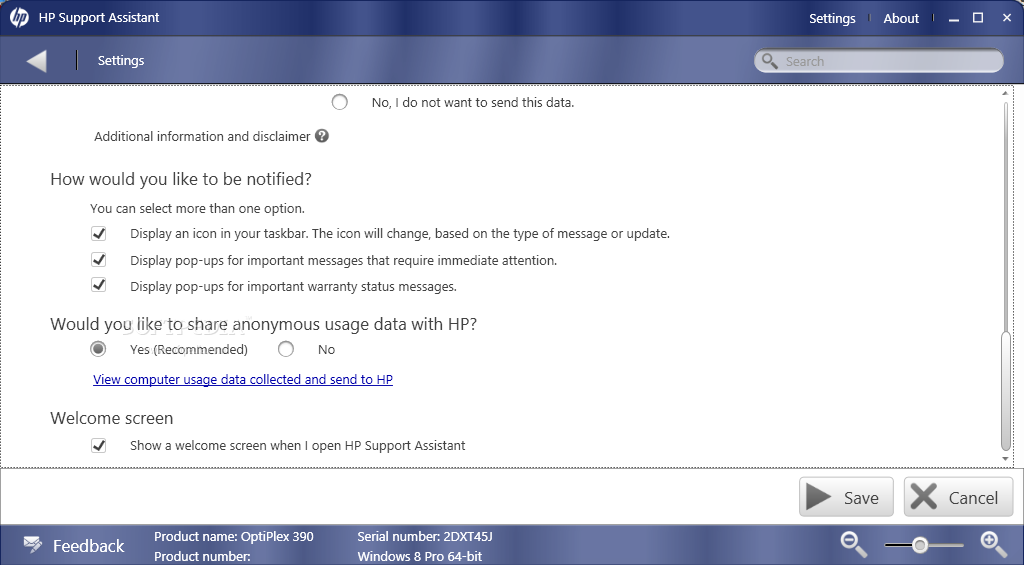Click the Feedback envelope icon
This screenshot has width=1024, height=565.
pos(33,543)
